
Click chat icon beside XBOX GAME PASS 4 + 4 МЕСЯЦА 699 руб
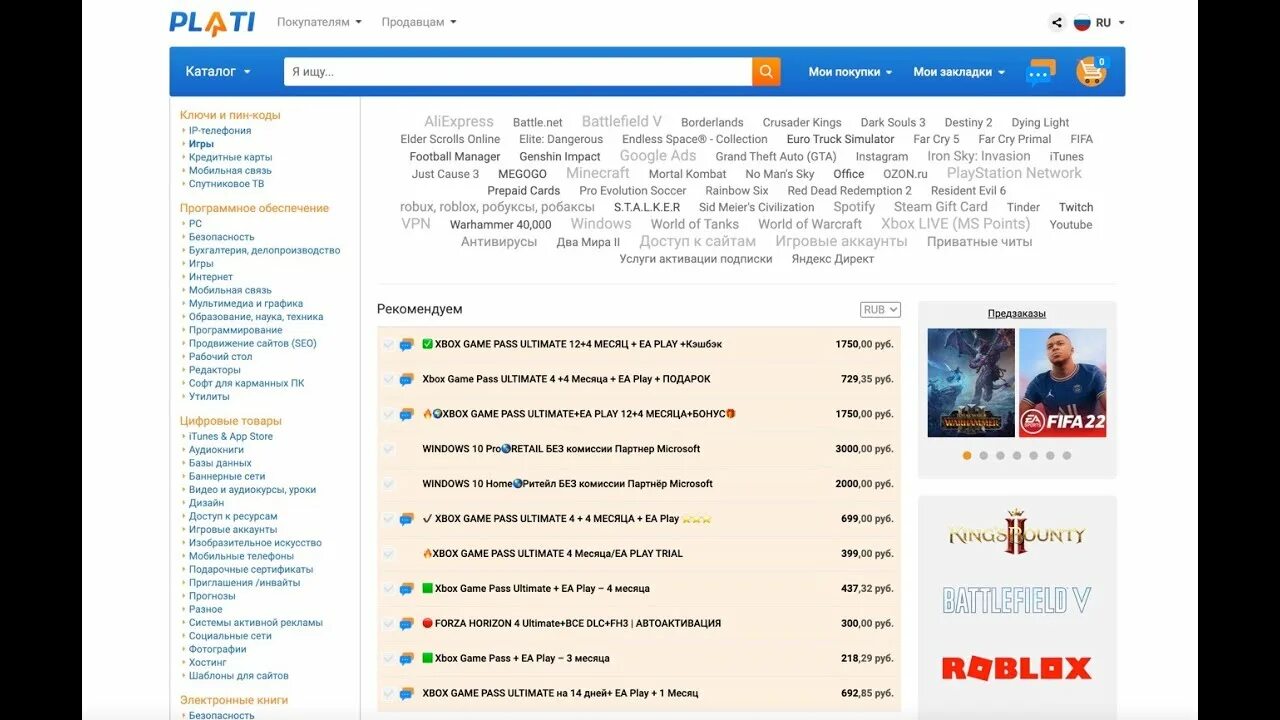click(407, 519)
